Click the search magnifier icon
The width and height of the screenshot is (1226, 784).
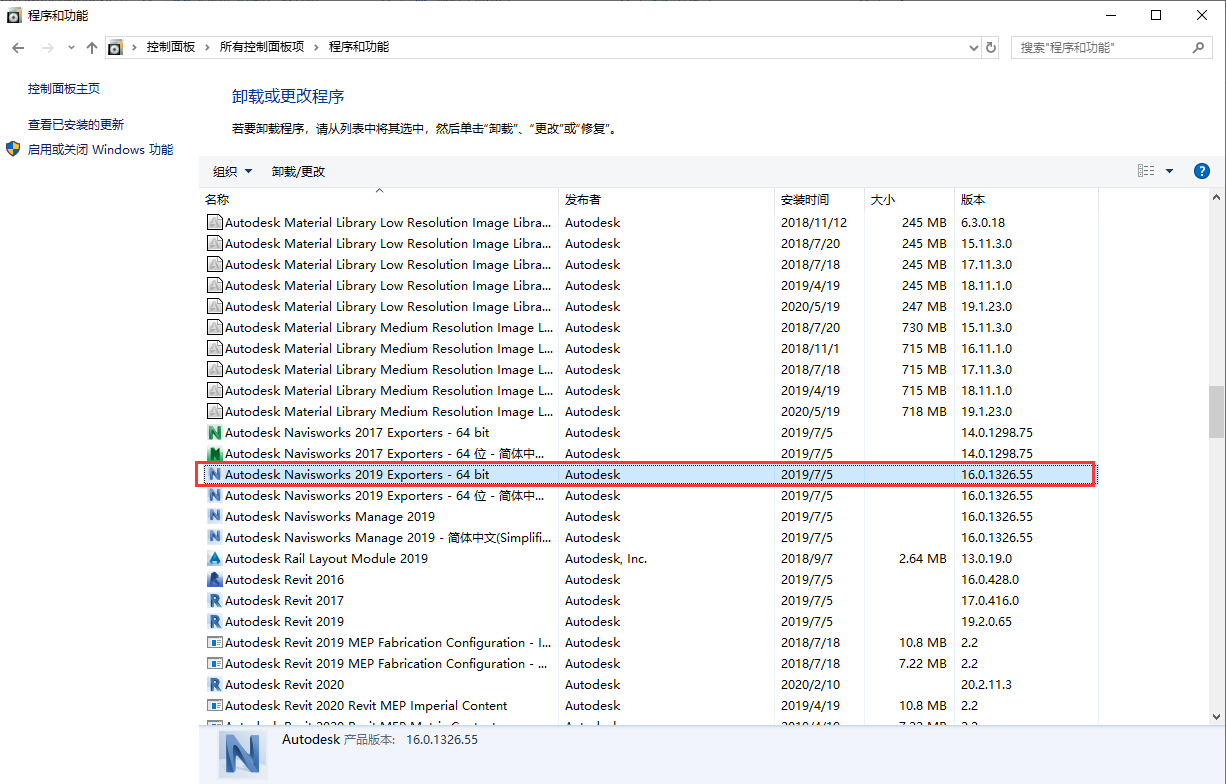coord(1198,47)
